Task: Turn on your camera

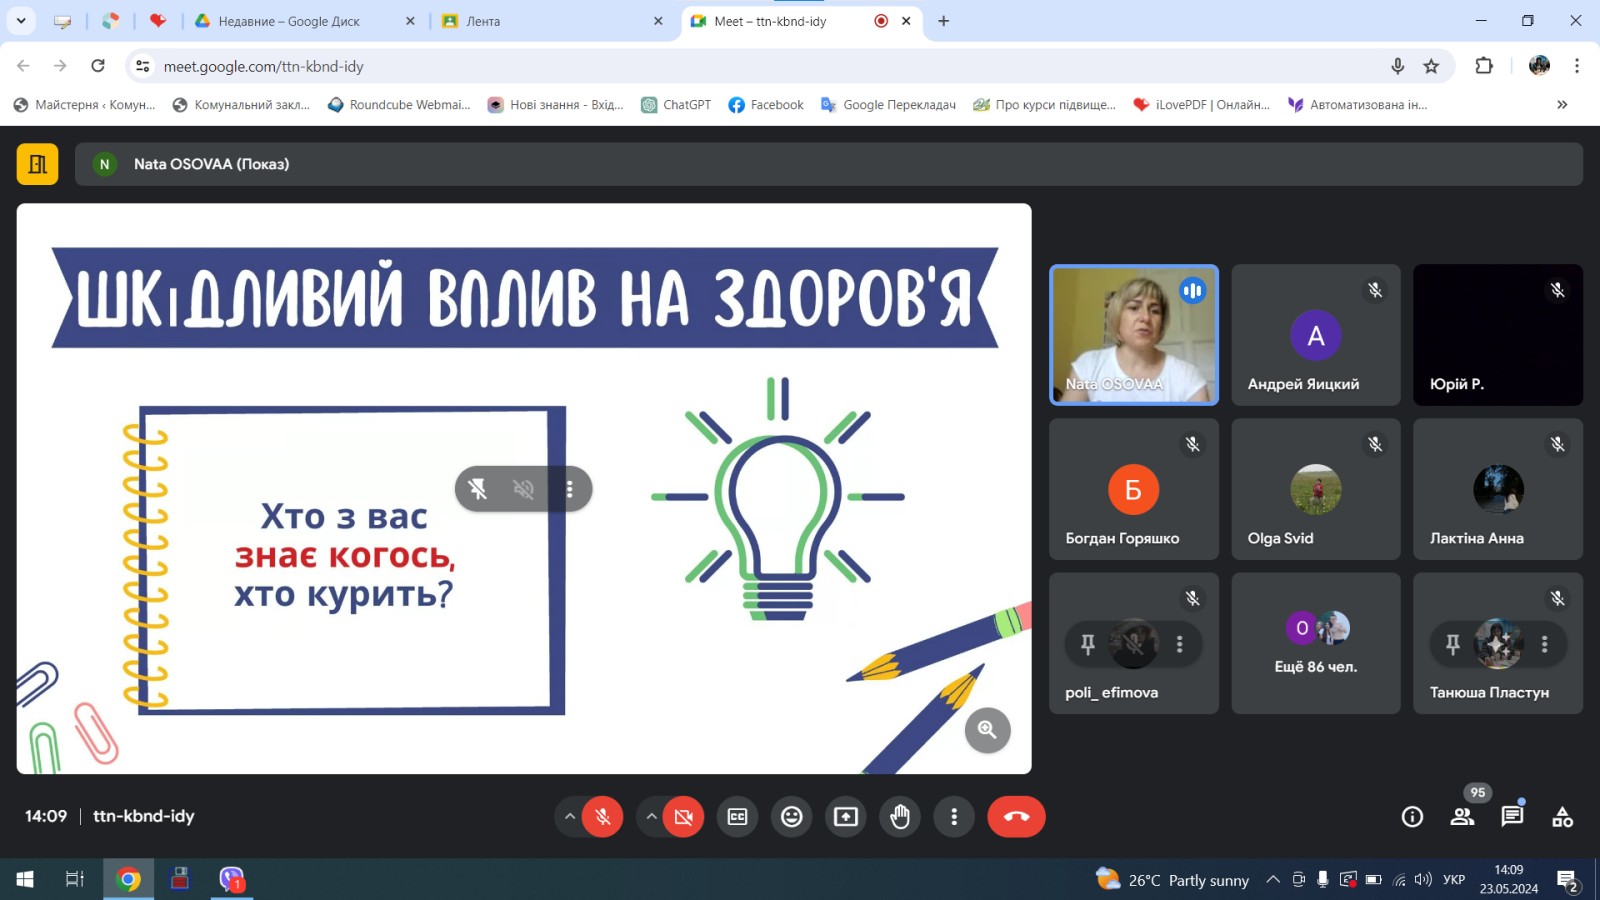Action: (x=684, y=817)
